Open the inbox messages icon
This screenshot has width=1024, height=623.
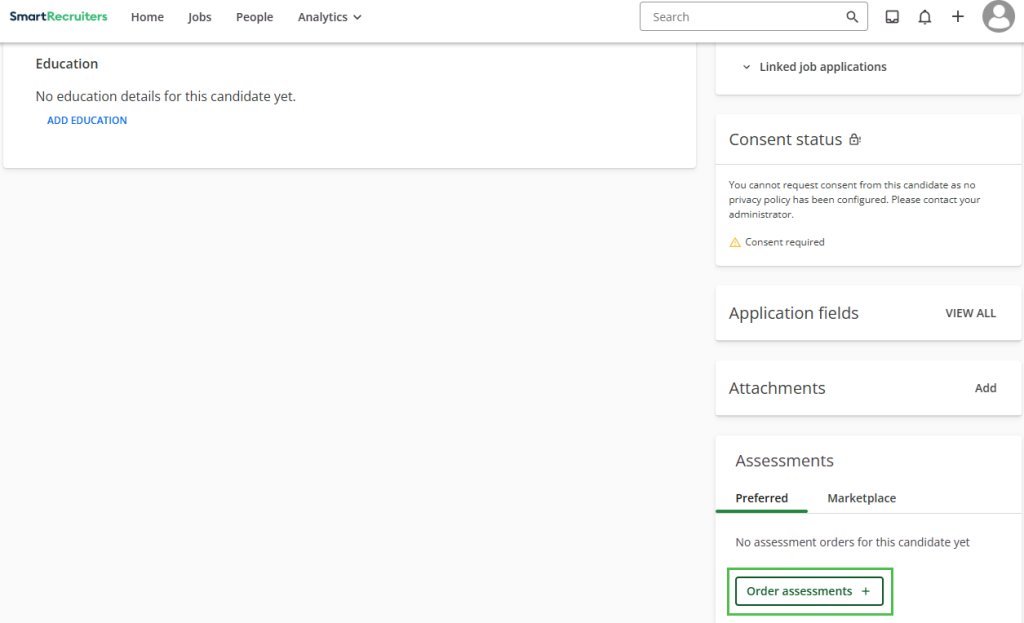(892, 17)
